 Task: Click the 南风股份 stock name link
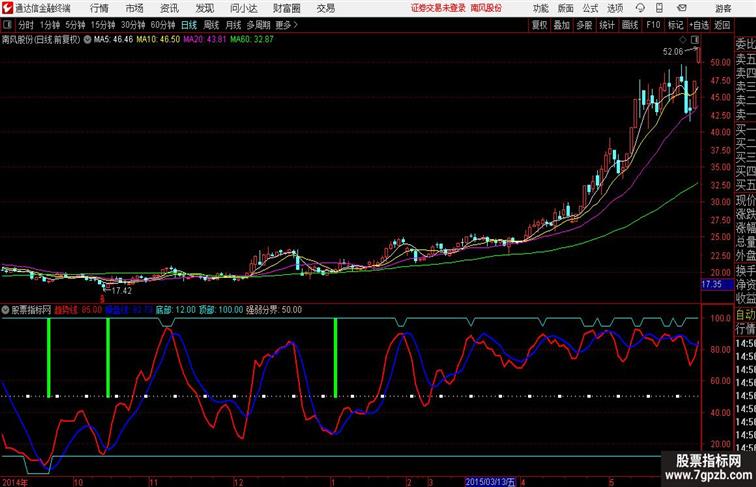pos(486,8)
